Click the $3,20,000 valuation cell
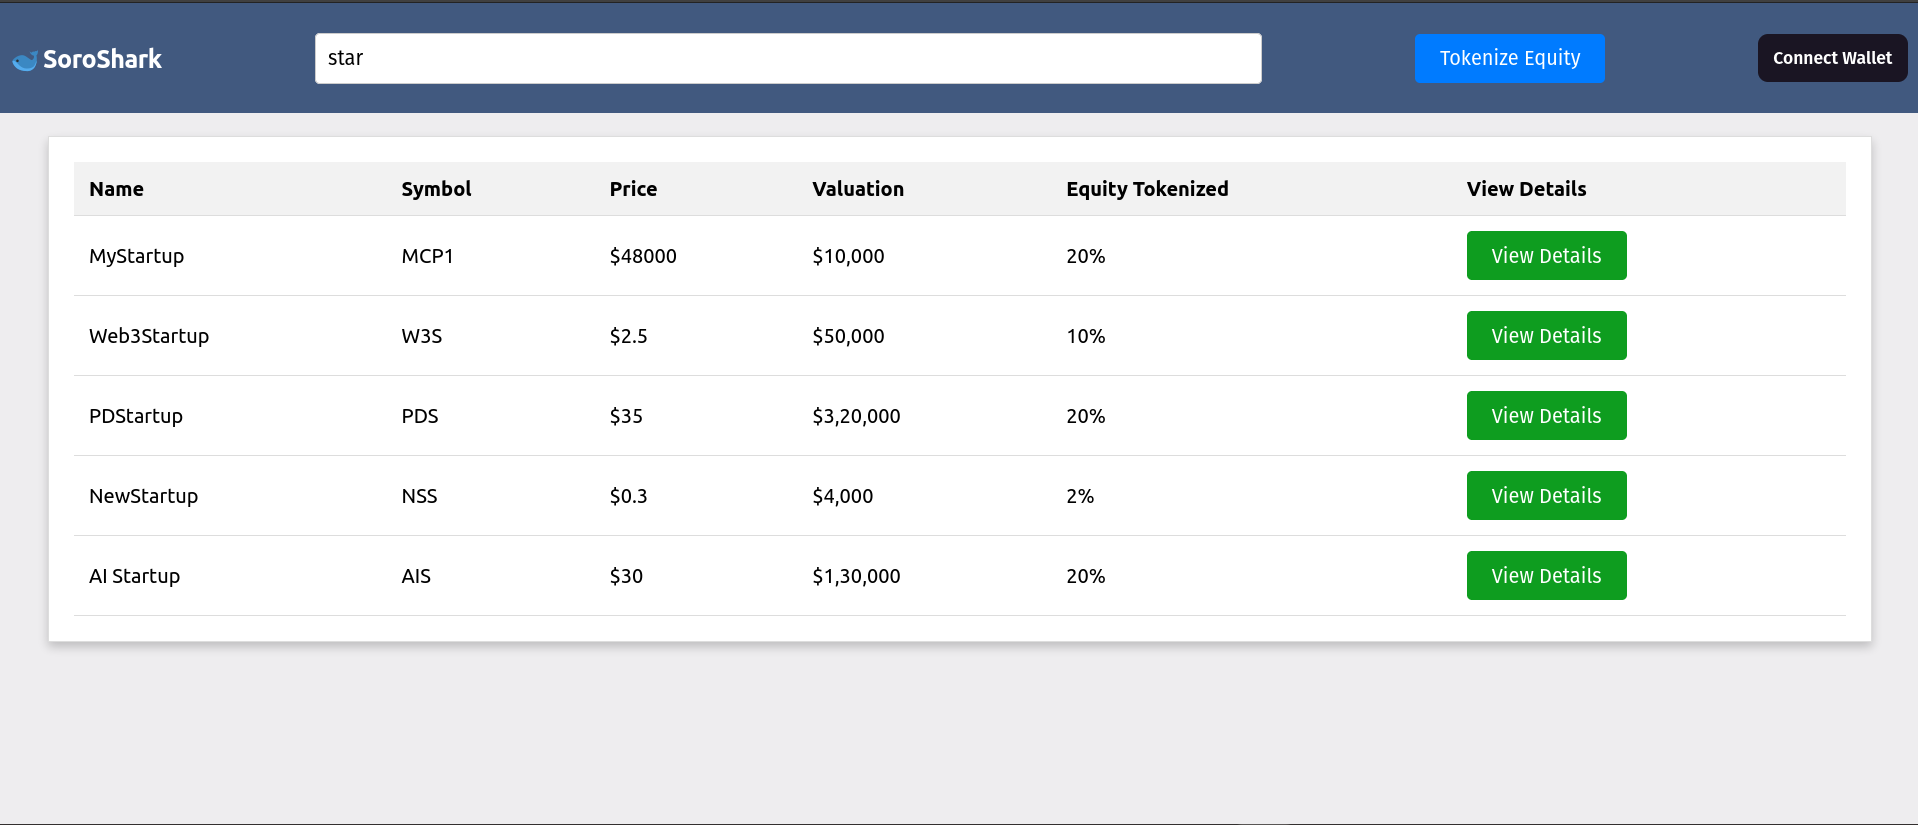Screen dimensions: 1918x825 click(x=856, y=416)
